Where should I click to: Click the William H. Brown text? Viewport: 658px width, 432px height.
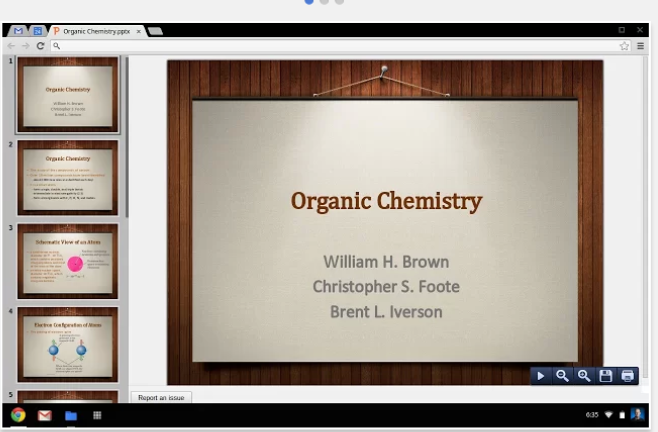pos(386,262)
